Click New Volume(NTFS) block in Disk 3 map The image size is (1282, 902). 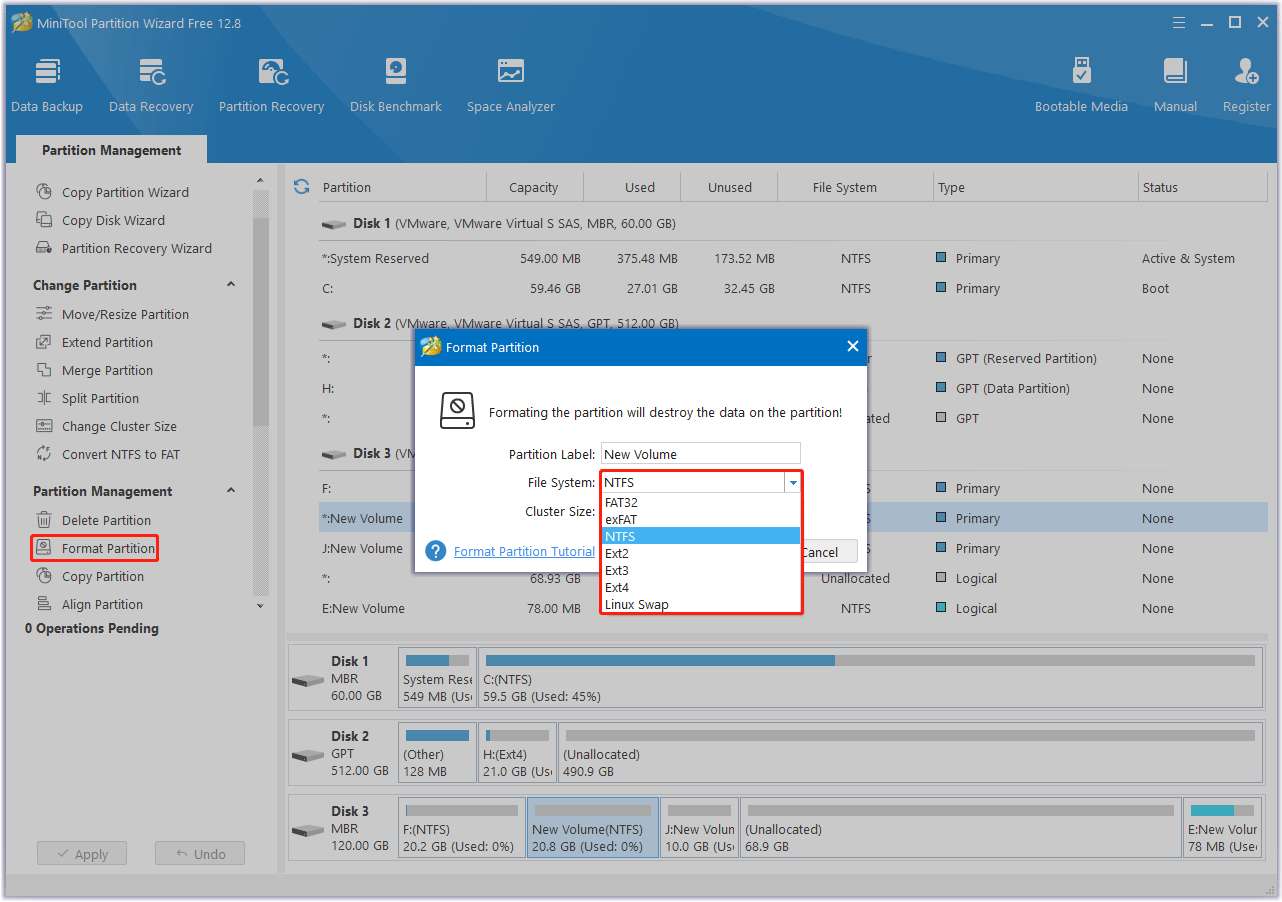click(x=593, y=828)
